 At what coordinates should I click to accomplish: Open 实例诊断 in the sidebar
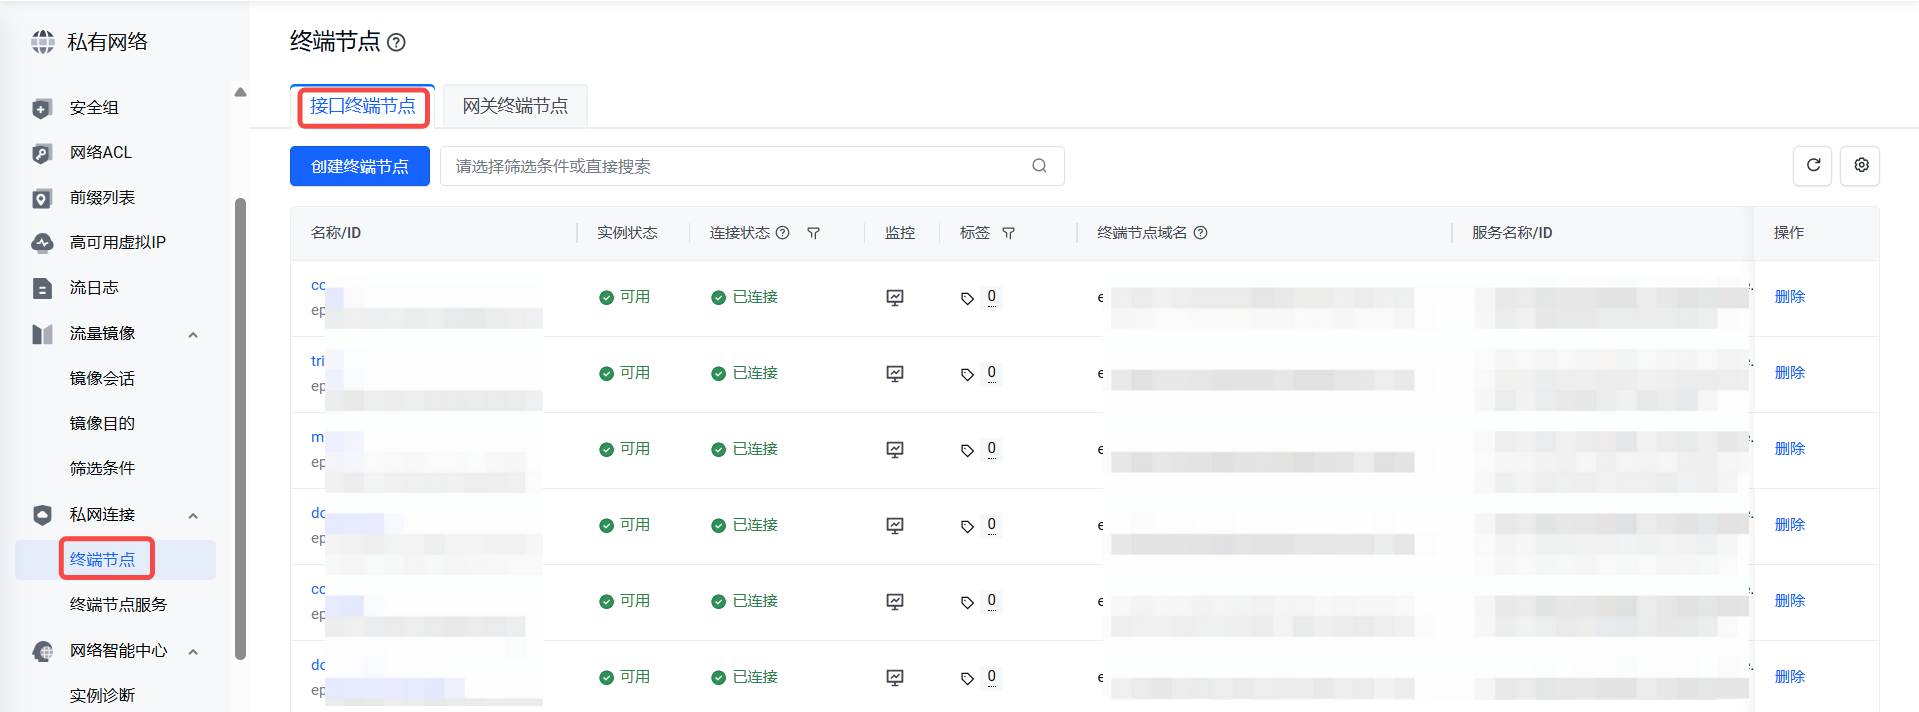pos(102,695)
